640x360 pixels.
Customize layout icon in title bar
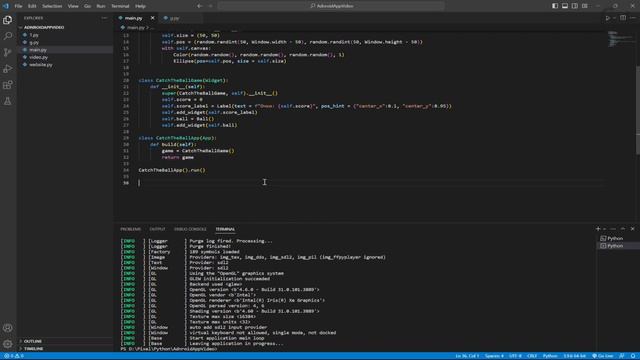point(585,6)
